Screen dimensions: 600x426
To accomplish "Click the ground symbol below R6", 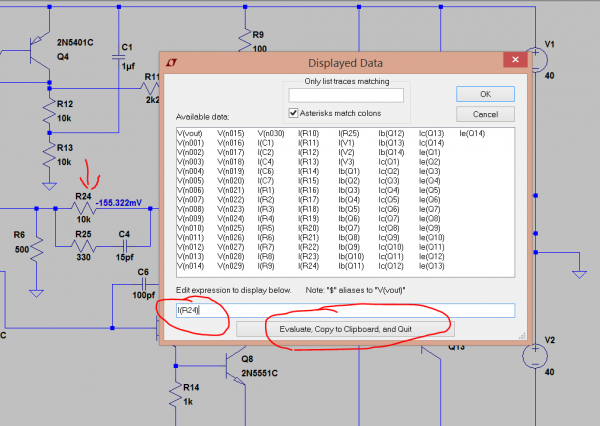I will point(36,294).
